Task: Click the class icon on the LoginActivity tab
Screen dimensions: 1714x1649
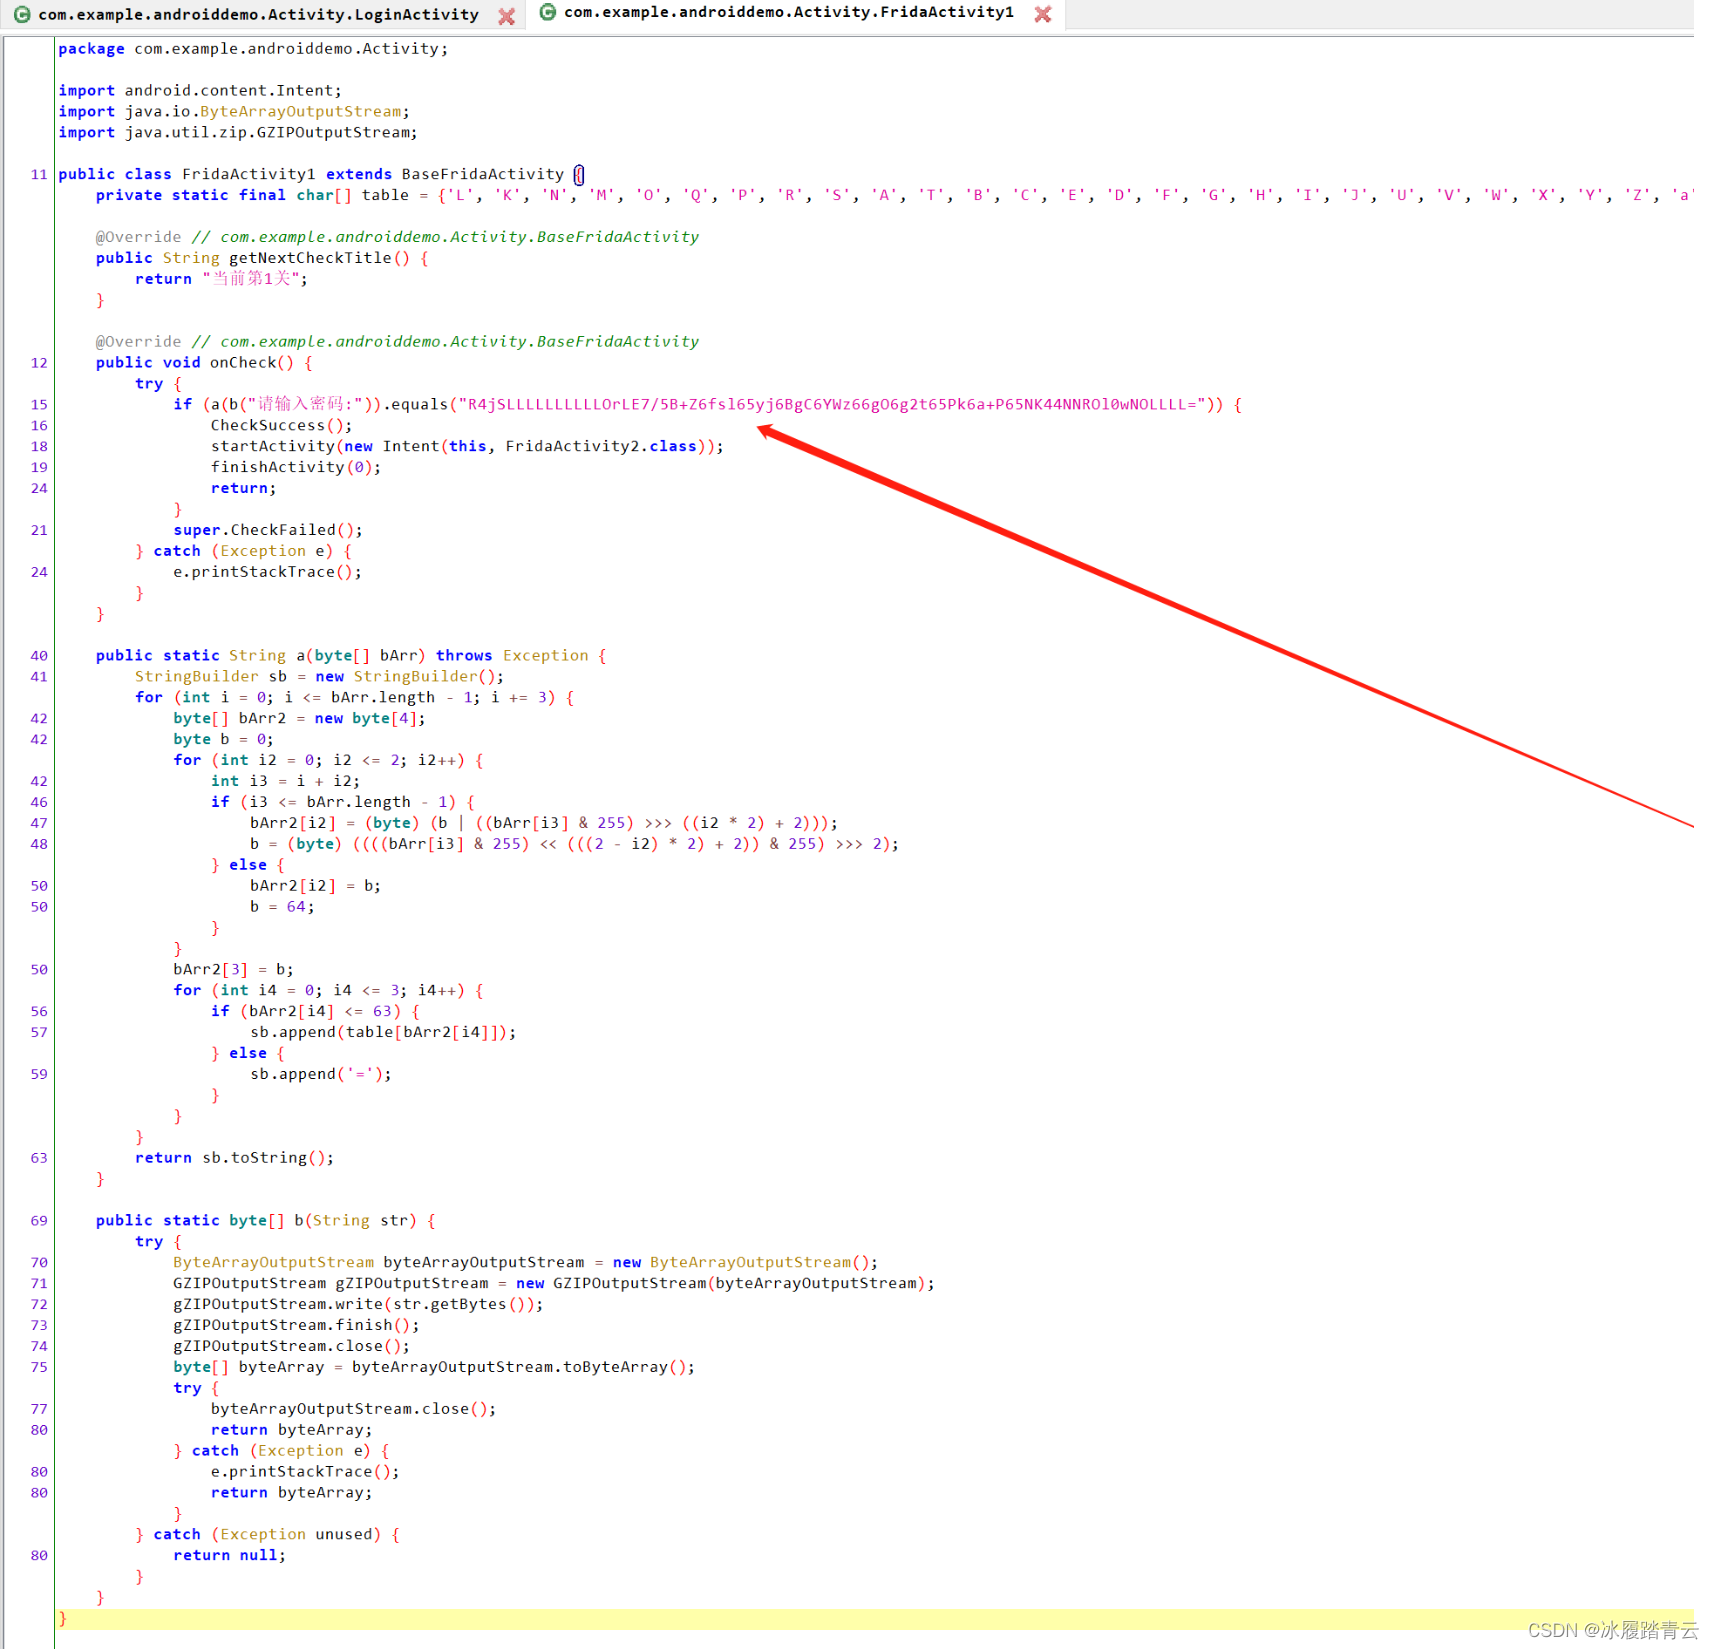Action: (21, 15)
